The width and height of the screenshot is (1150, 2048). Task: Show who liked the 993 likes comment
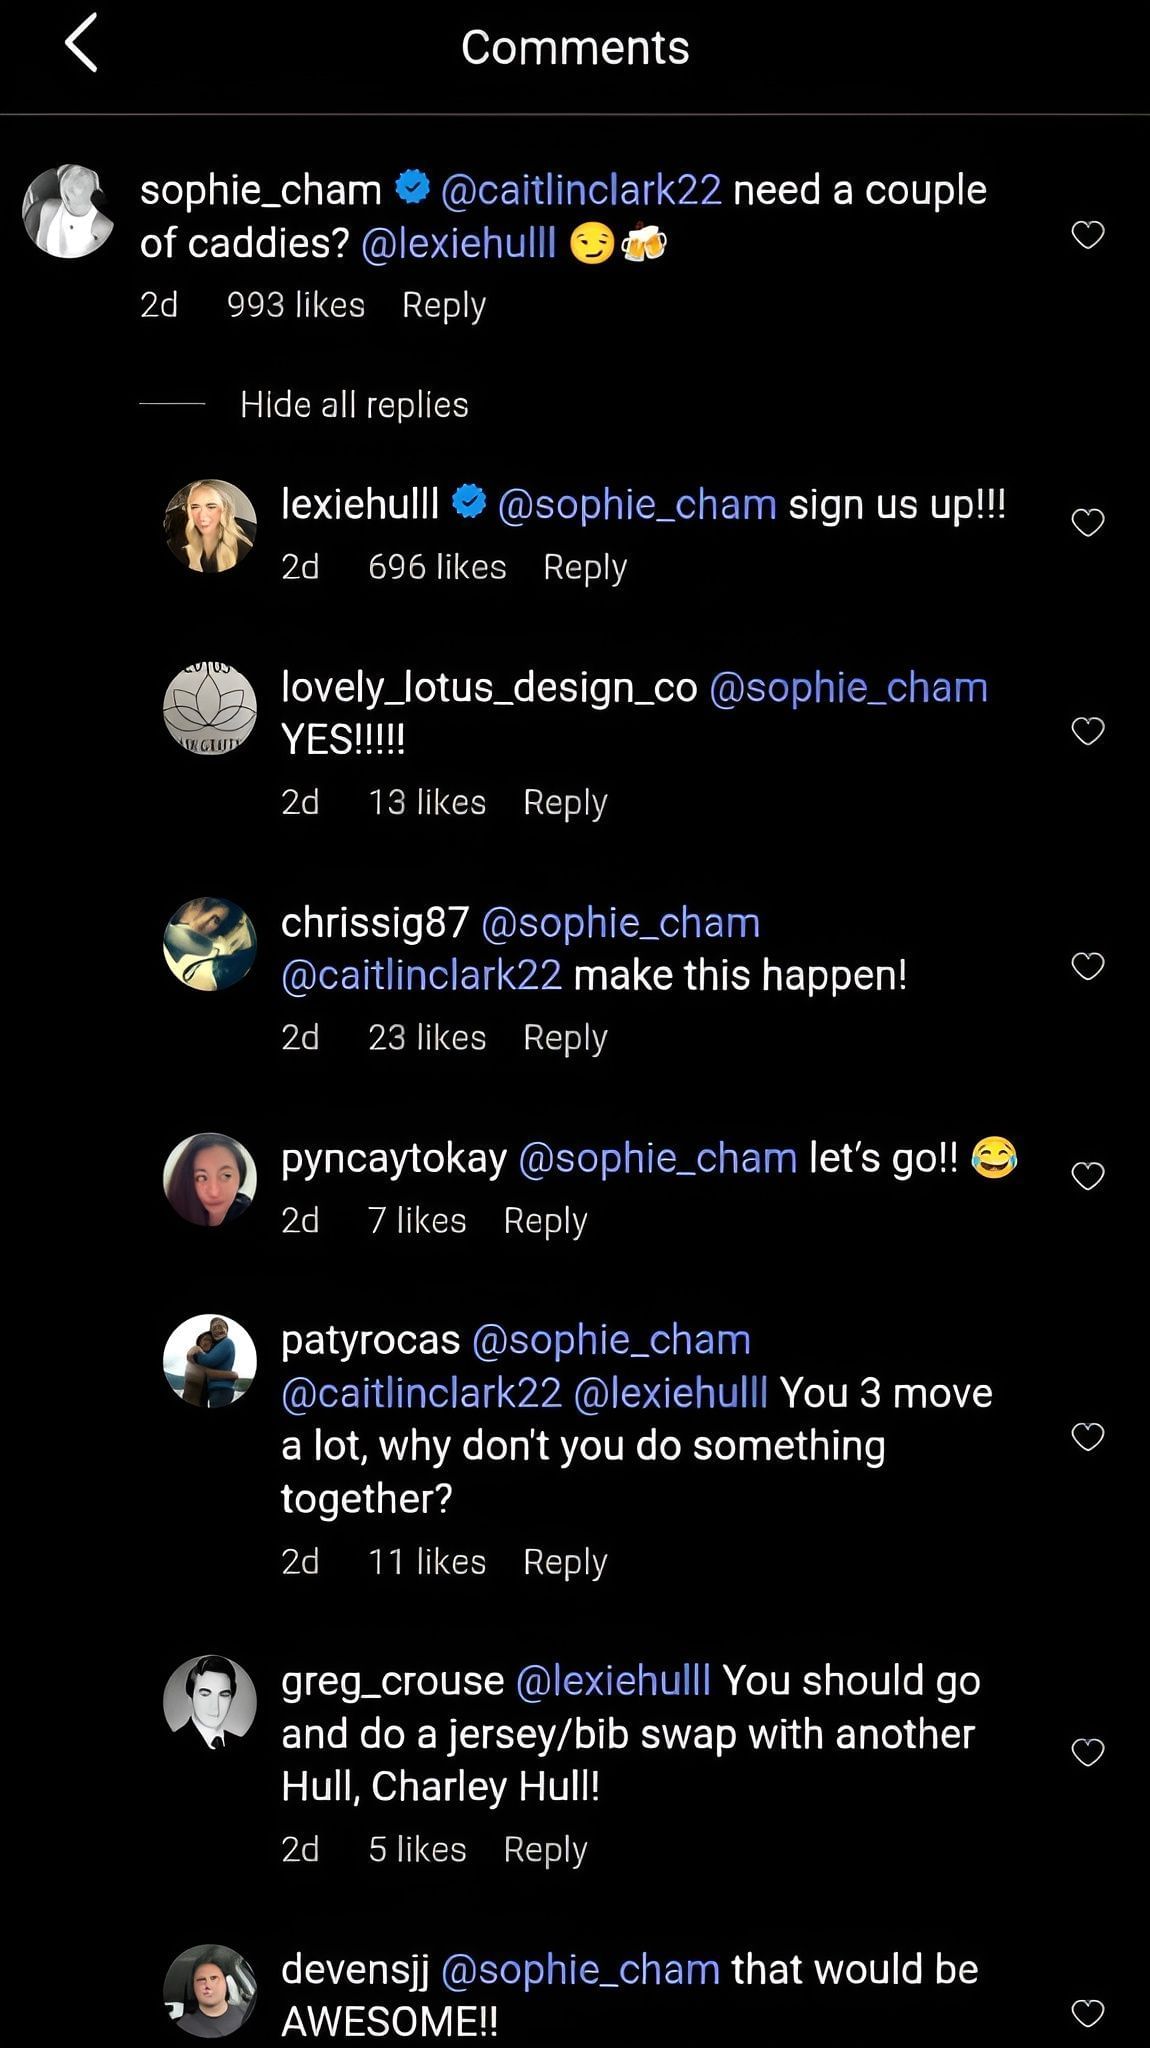coord(296,305)
